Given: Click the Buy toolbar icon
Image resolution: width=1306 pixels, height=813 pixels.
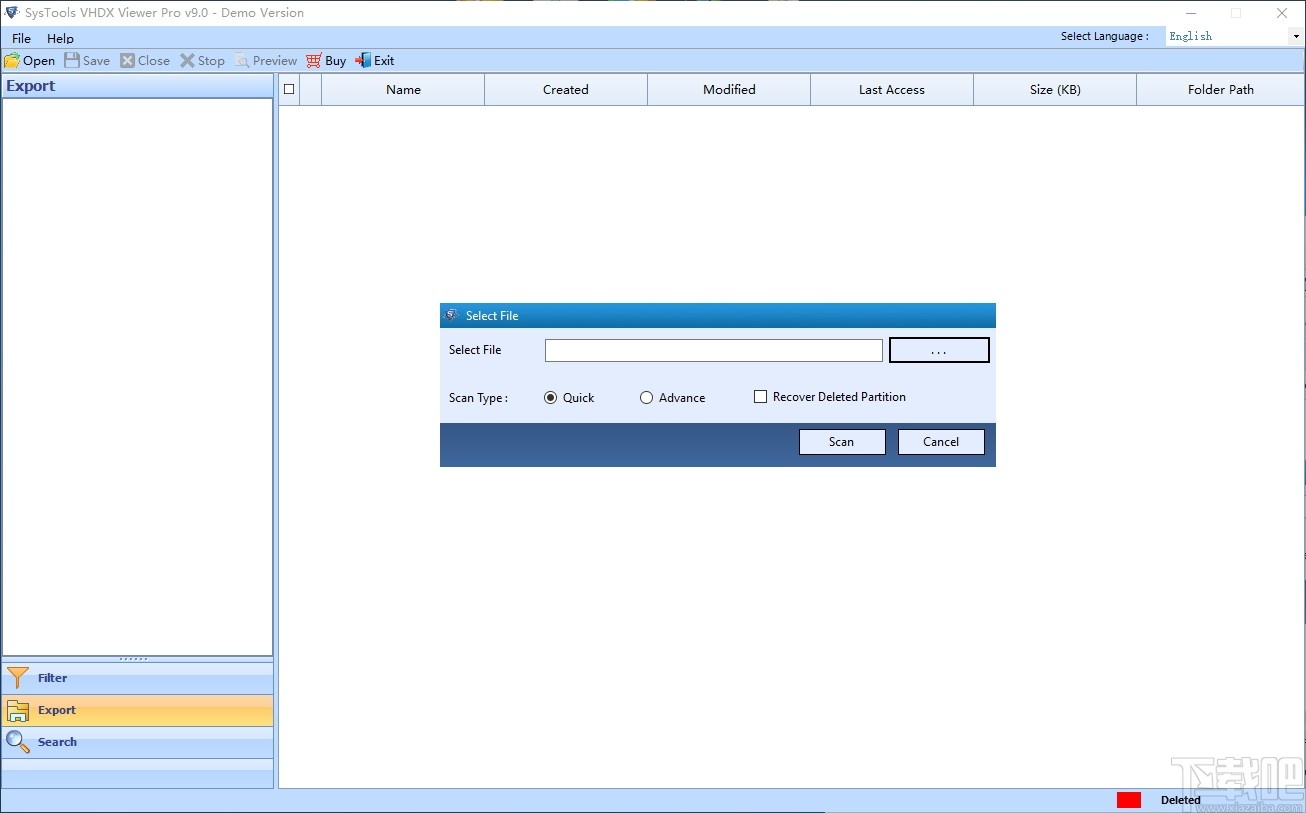Looking at the screenshot, I should (x=315, y=60).
